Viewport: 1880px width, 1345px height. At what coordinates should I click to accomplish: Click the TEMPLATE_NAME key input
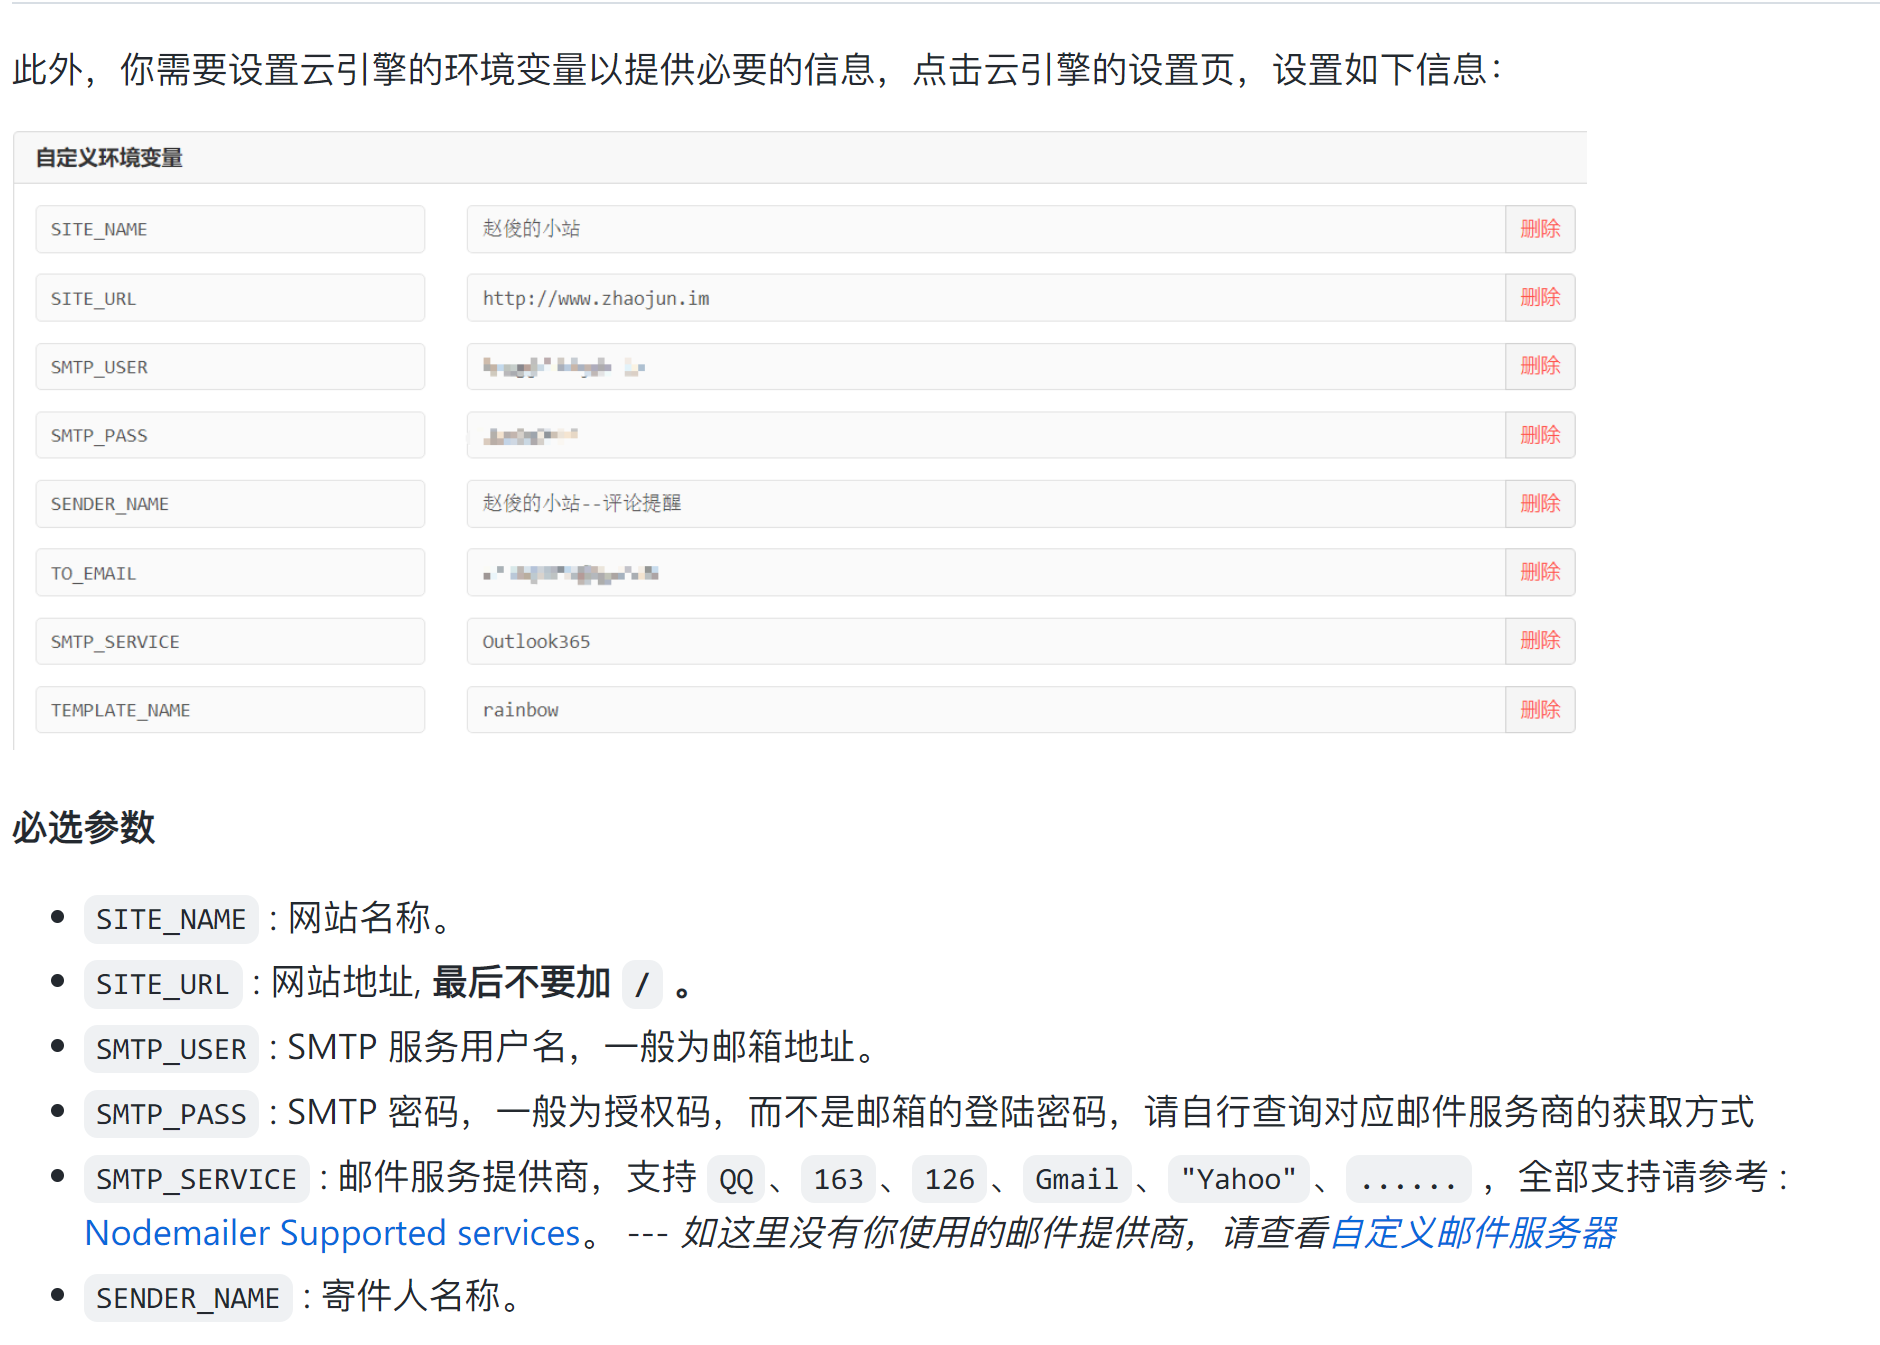(230, 710)
